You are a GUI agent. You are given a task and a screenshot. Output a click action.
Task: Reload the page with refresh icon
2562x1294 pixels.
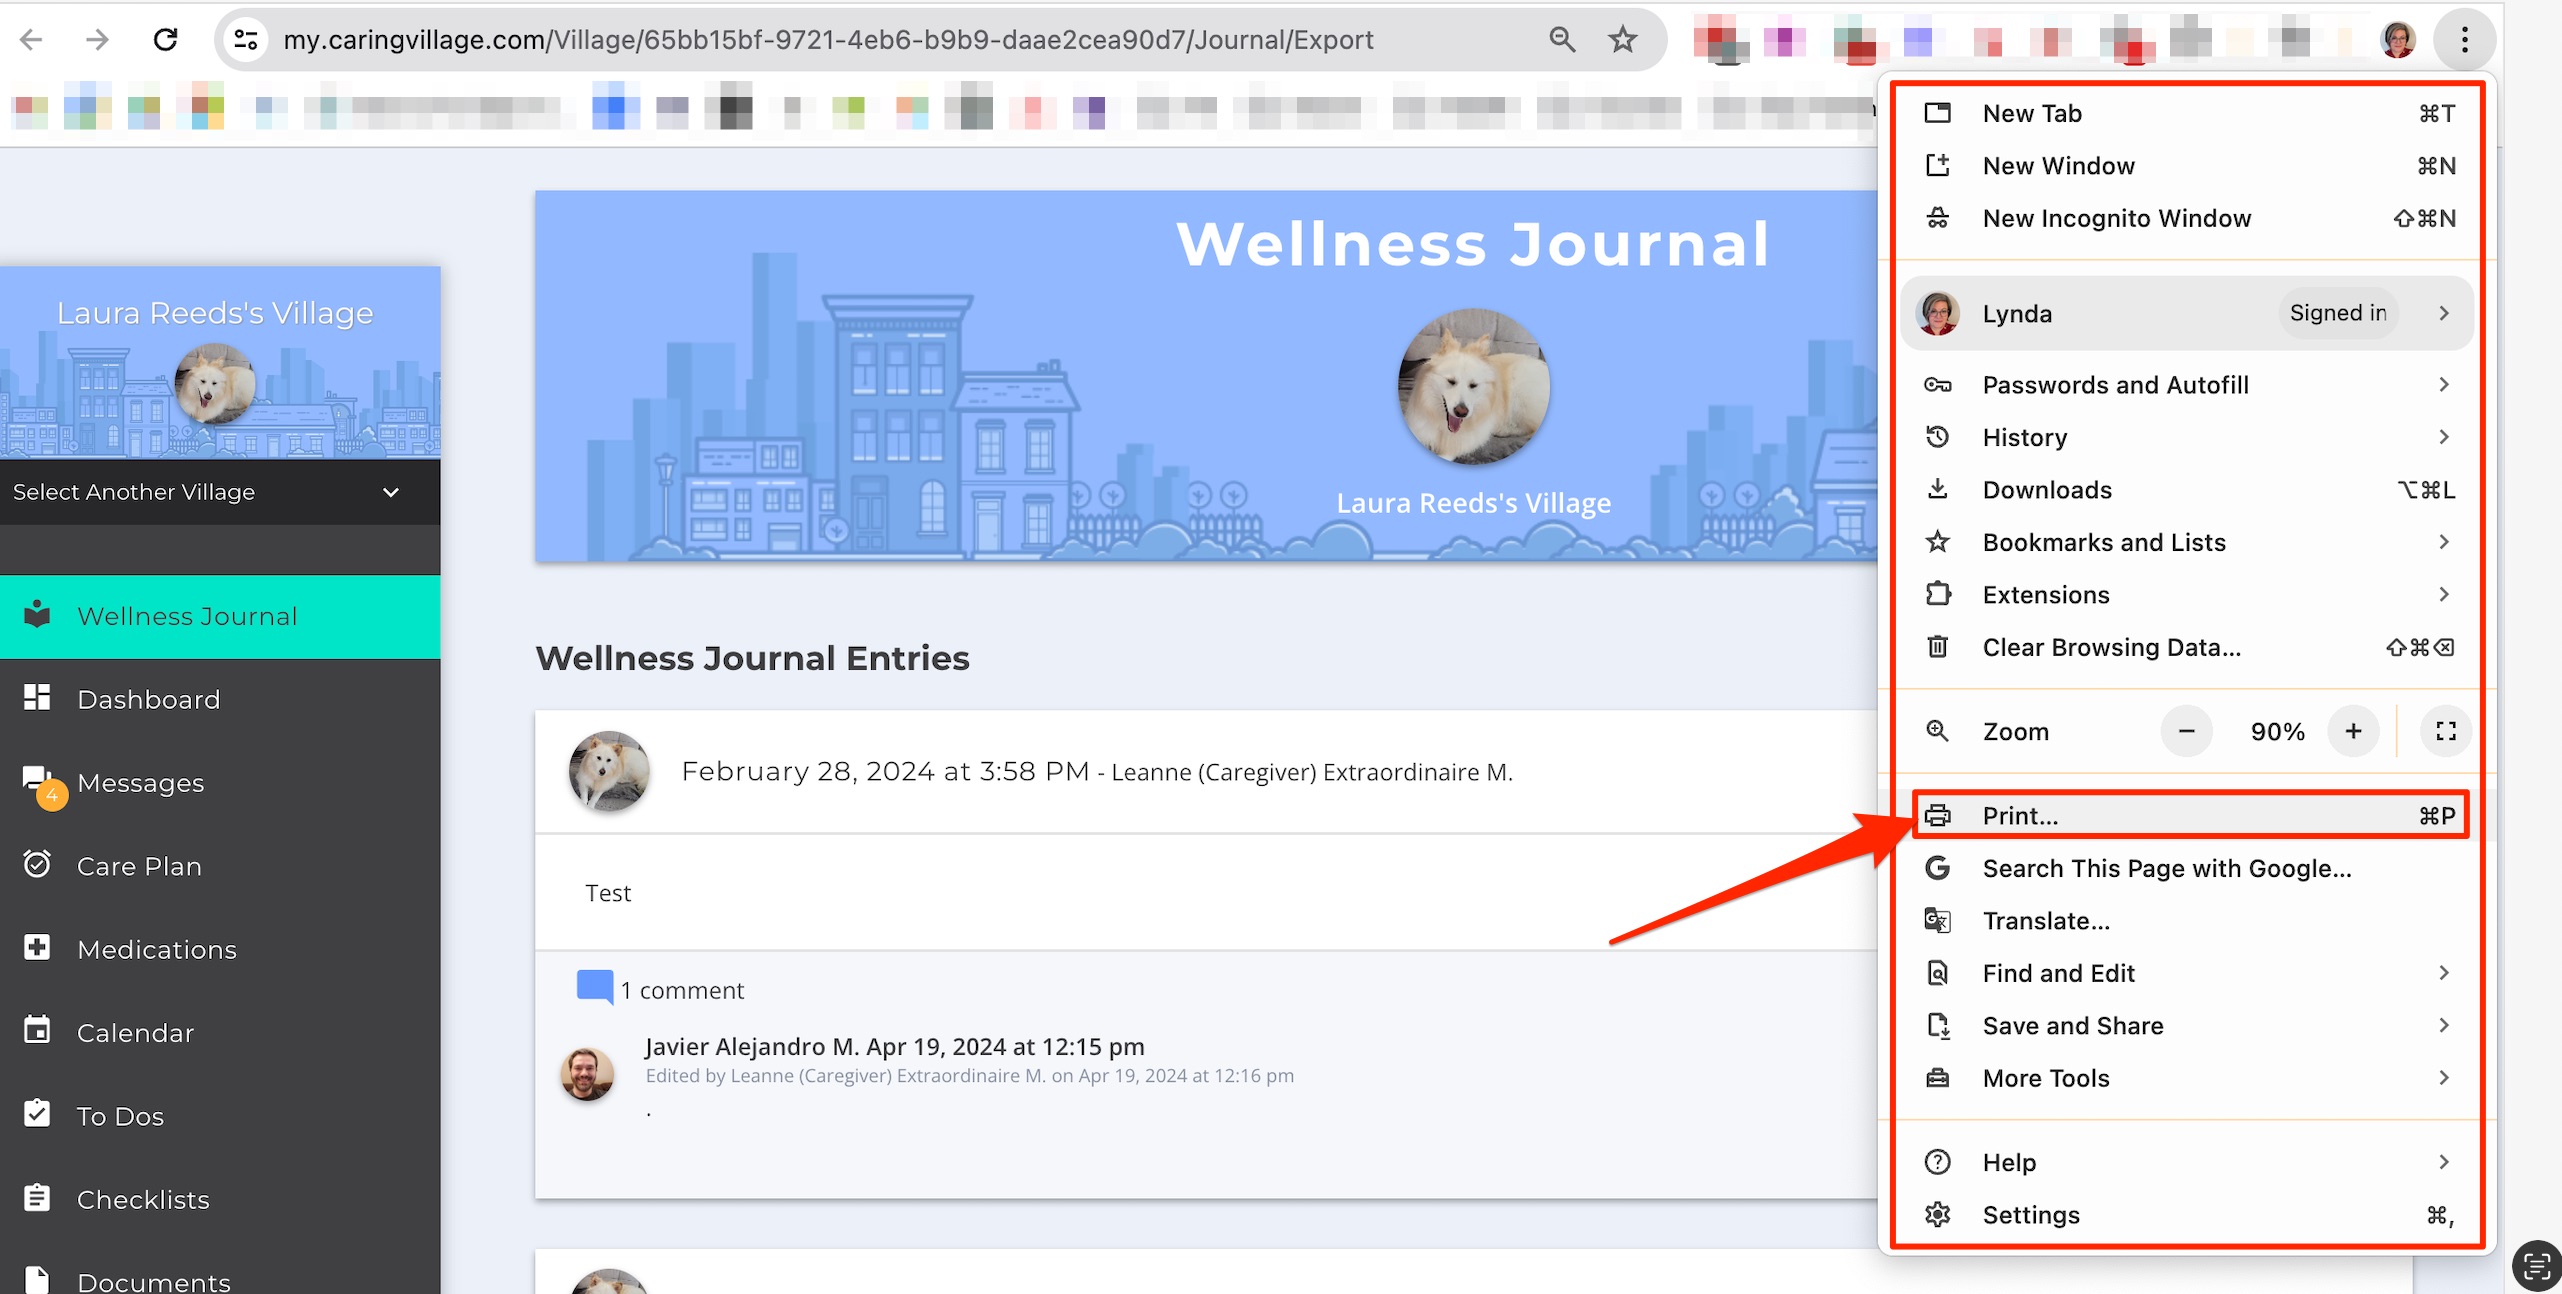[165, 39]
